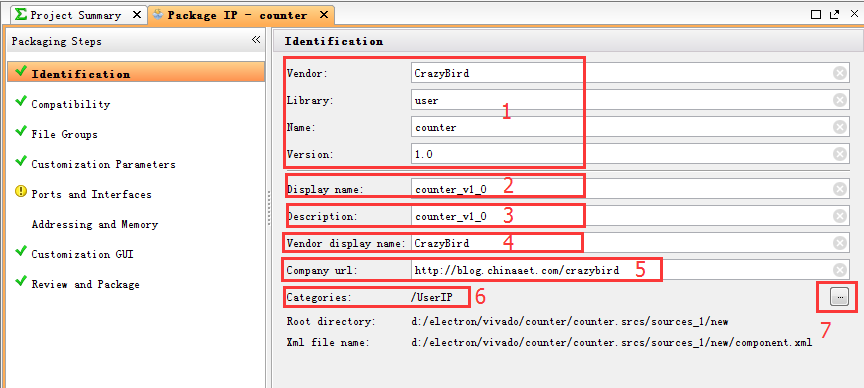This screenshot has width=864, height=388.
Task: Clear the Name field with its X icon
Action: [840, 127]
